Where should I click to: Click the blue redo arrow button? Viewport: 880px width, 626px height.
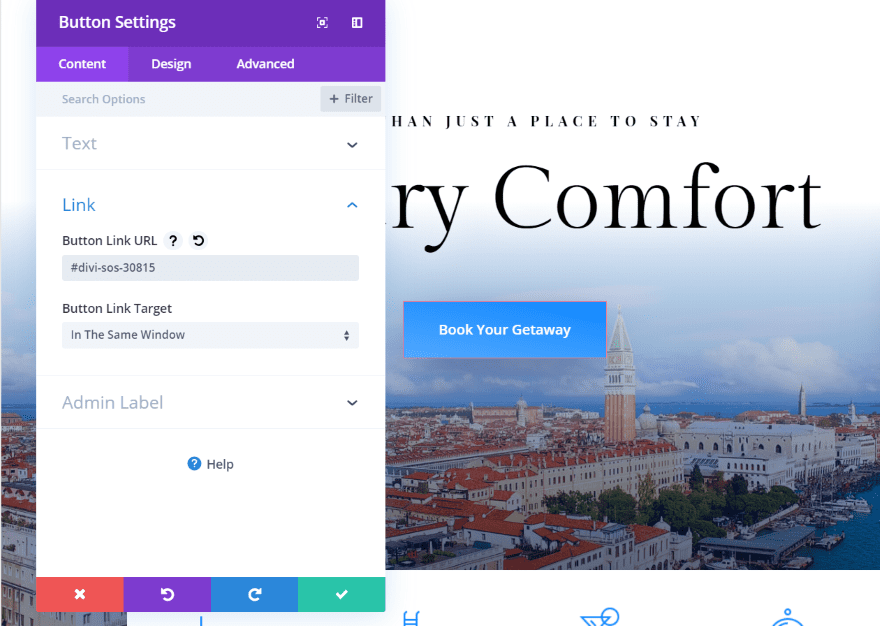coord(254,594)
